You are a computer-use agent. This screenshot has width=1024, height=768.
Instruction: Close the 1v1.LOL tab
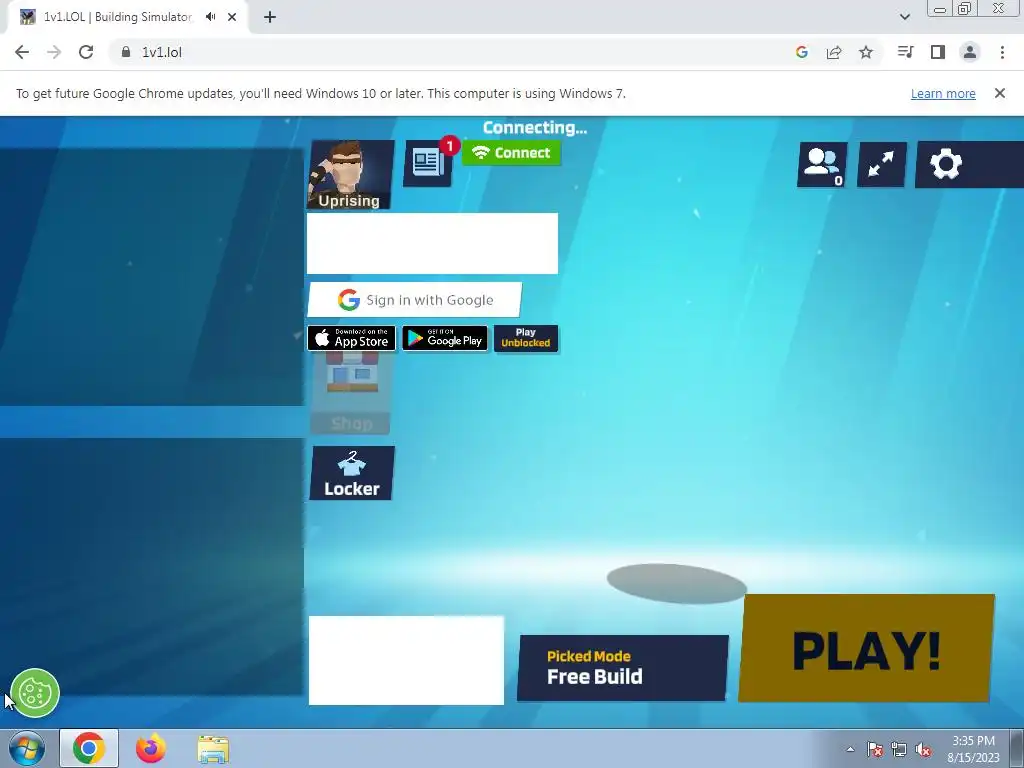tap(232, 17)
